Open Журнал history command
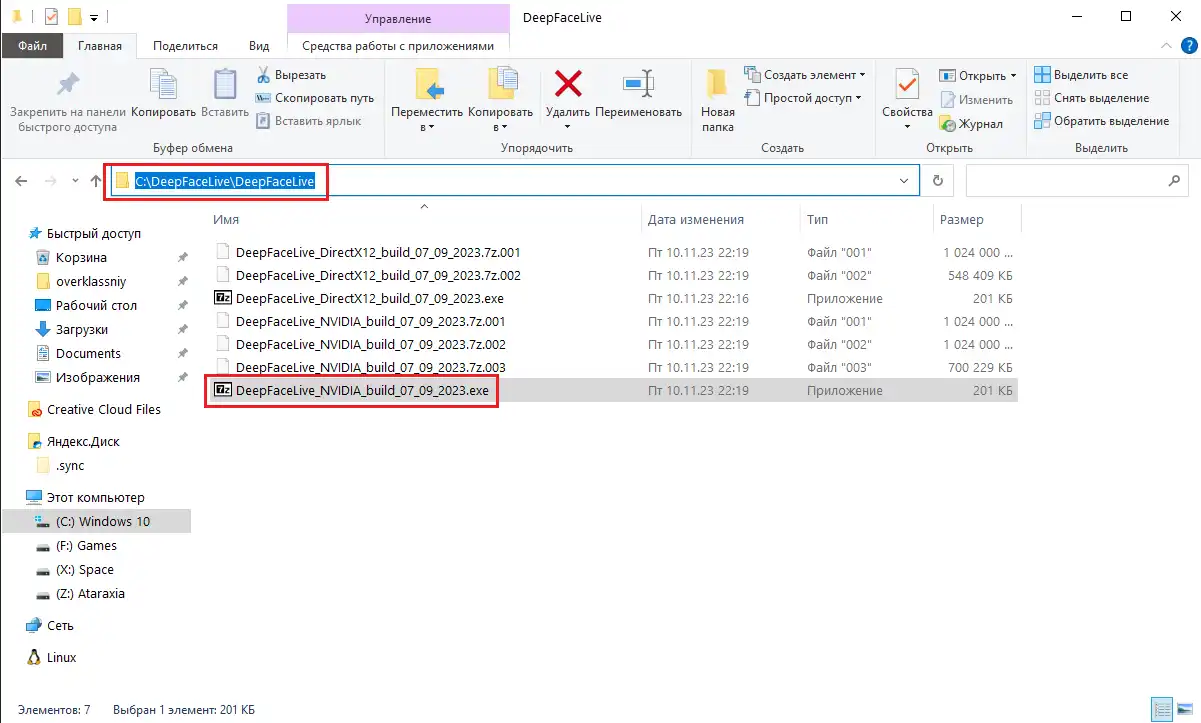 tap(971, 124)
